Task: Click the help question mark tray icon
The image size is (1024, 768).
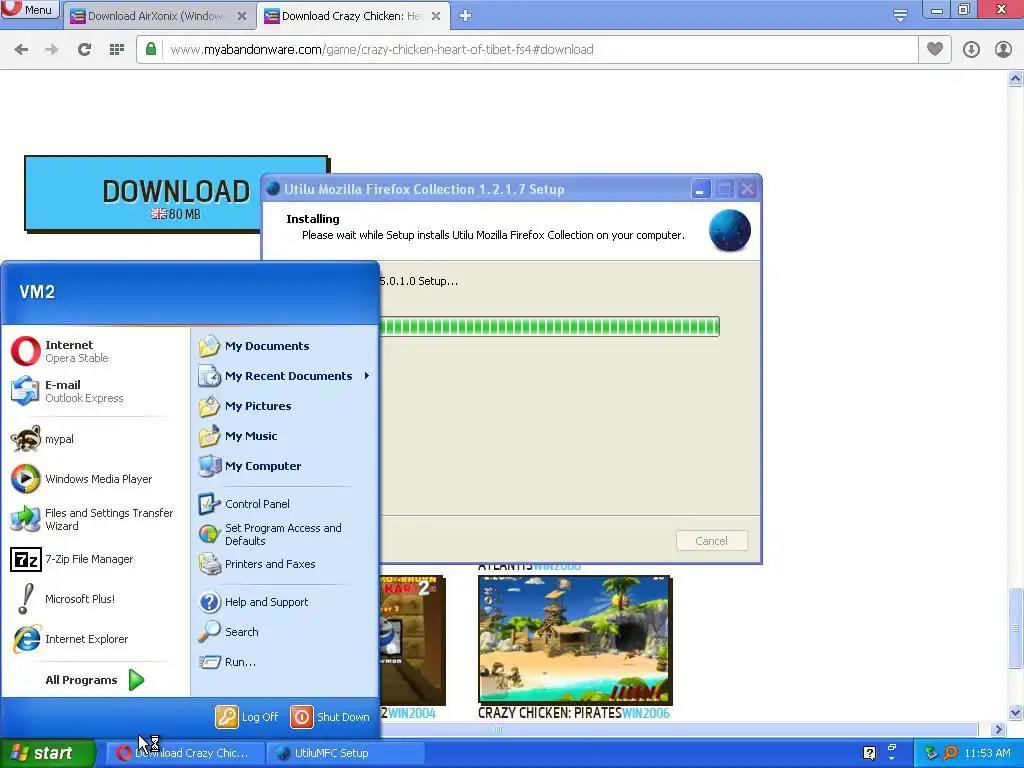Action: click(x=869, y=753)
